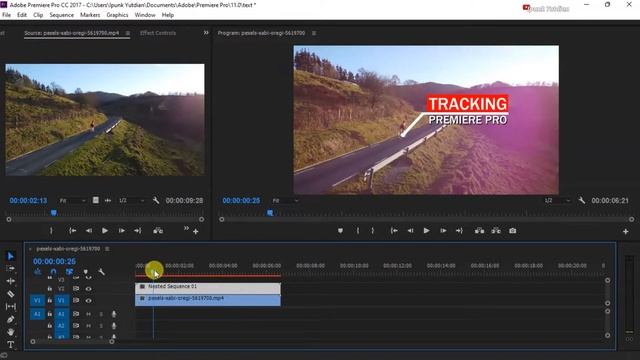Open the Edit menu

click(x=22, y=15)
